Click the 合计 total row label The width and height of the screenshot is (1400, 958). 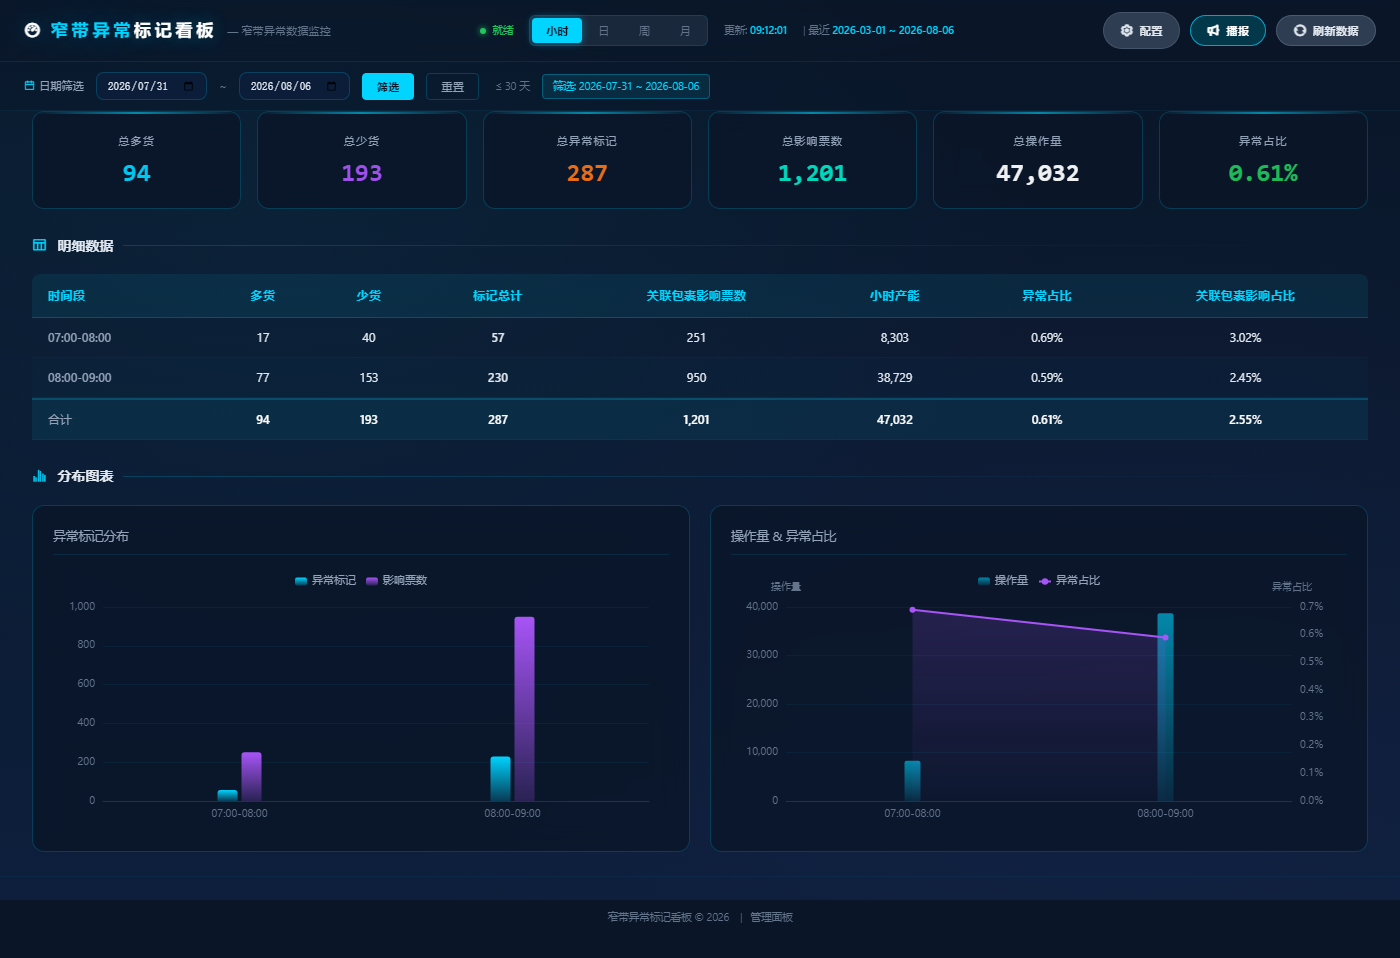click(x=60, y=420)
